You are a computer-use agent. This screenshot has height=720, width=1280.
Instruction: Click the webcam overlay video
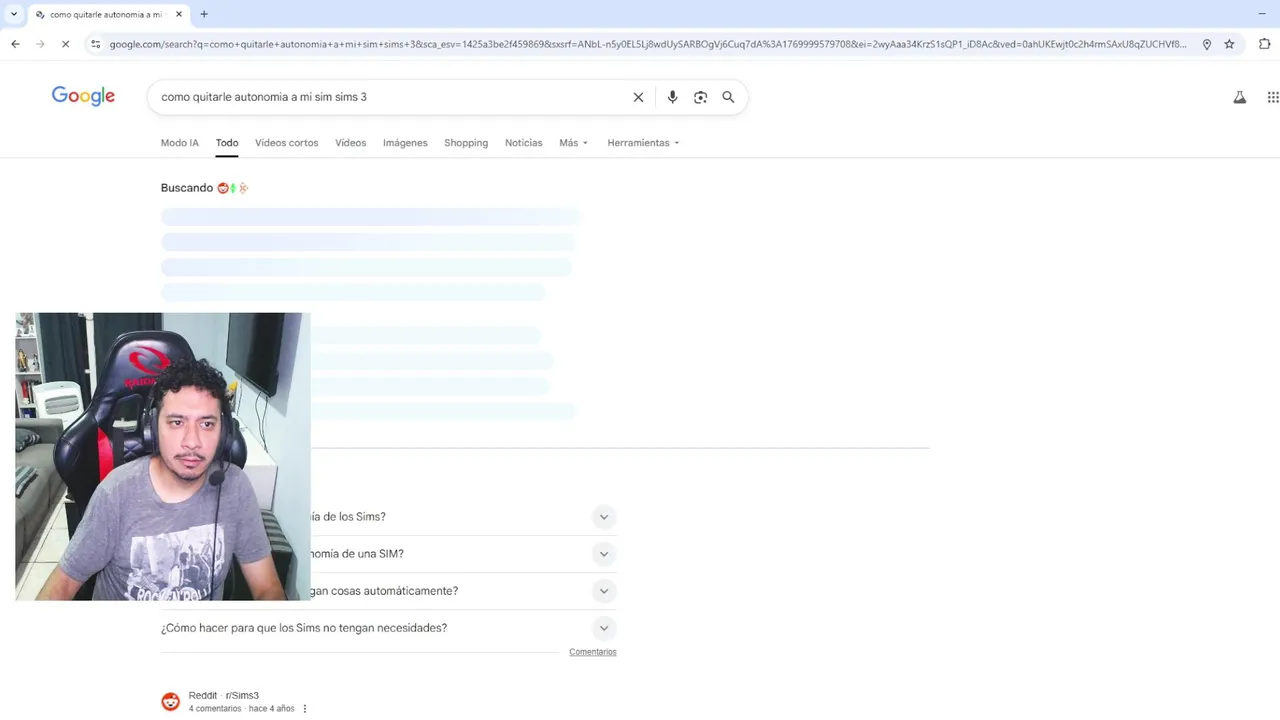pyautogui.click(x=163, y=457)
